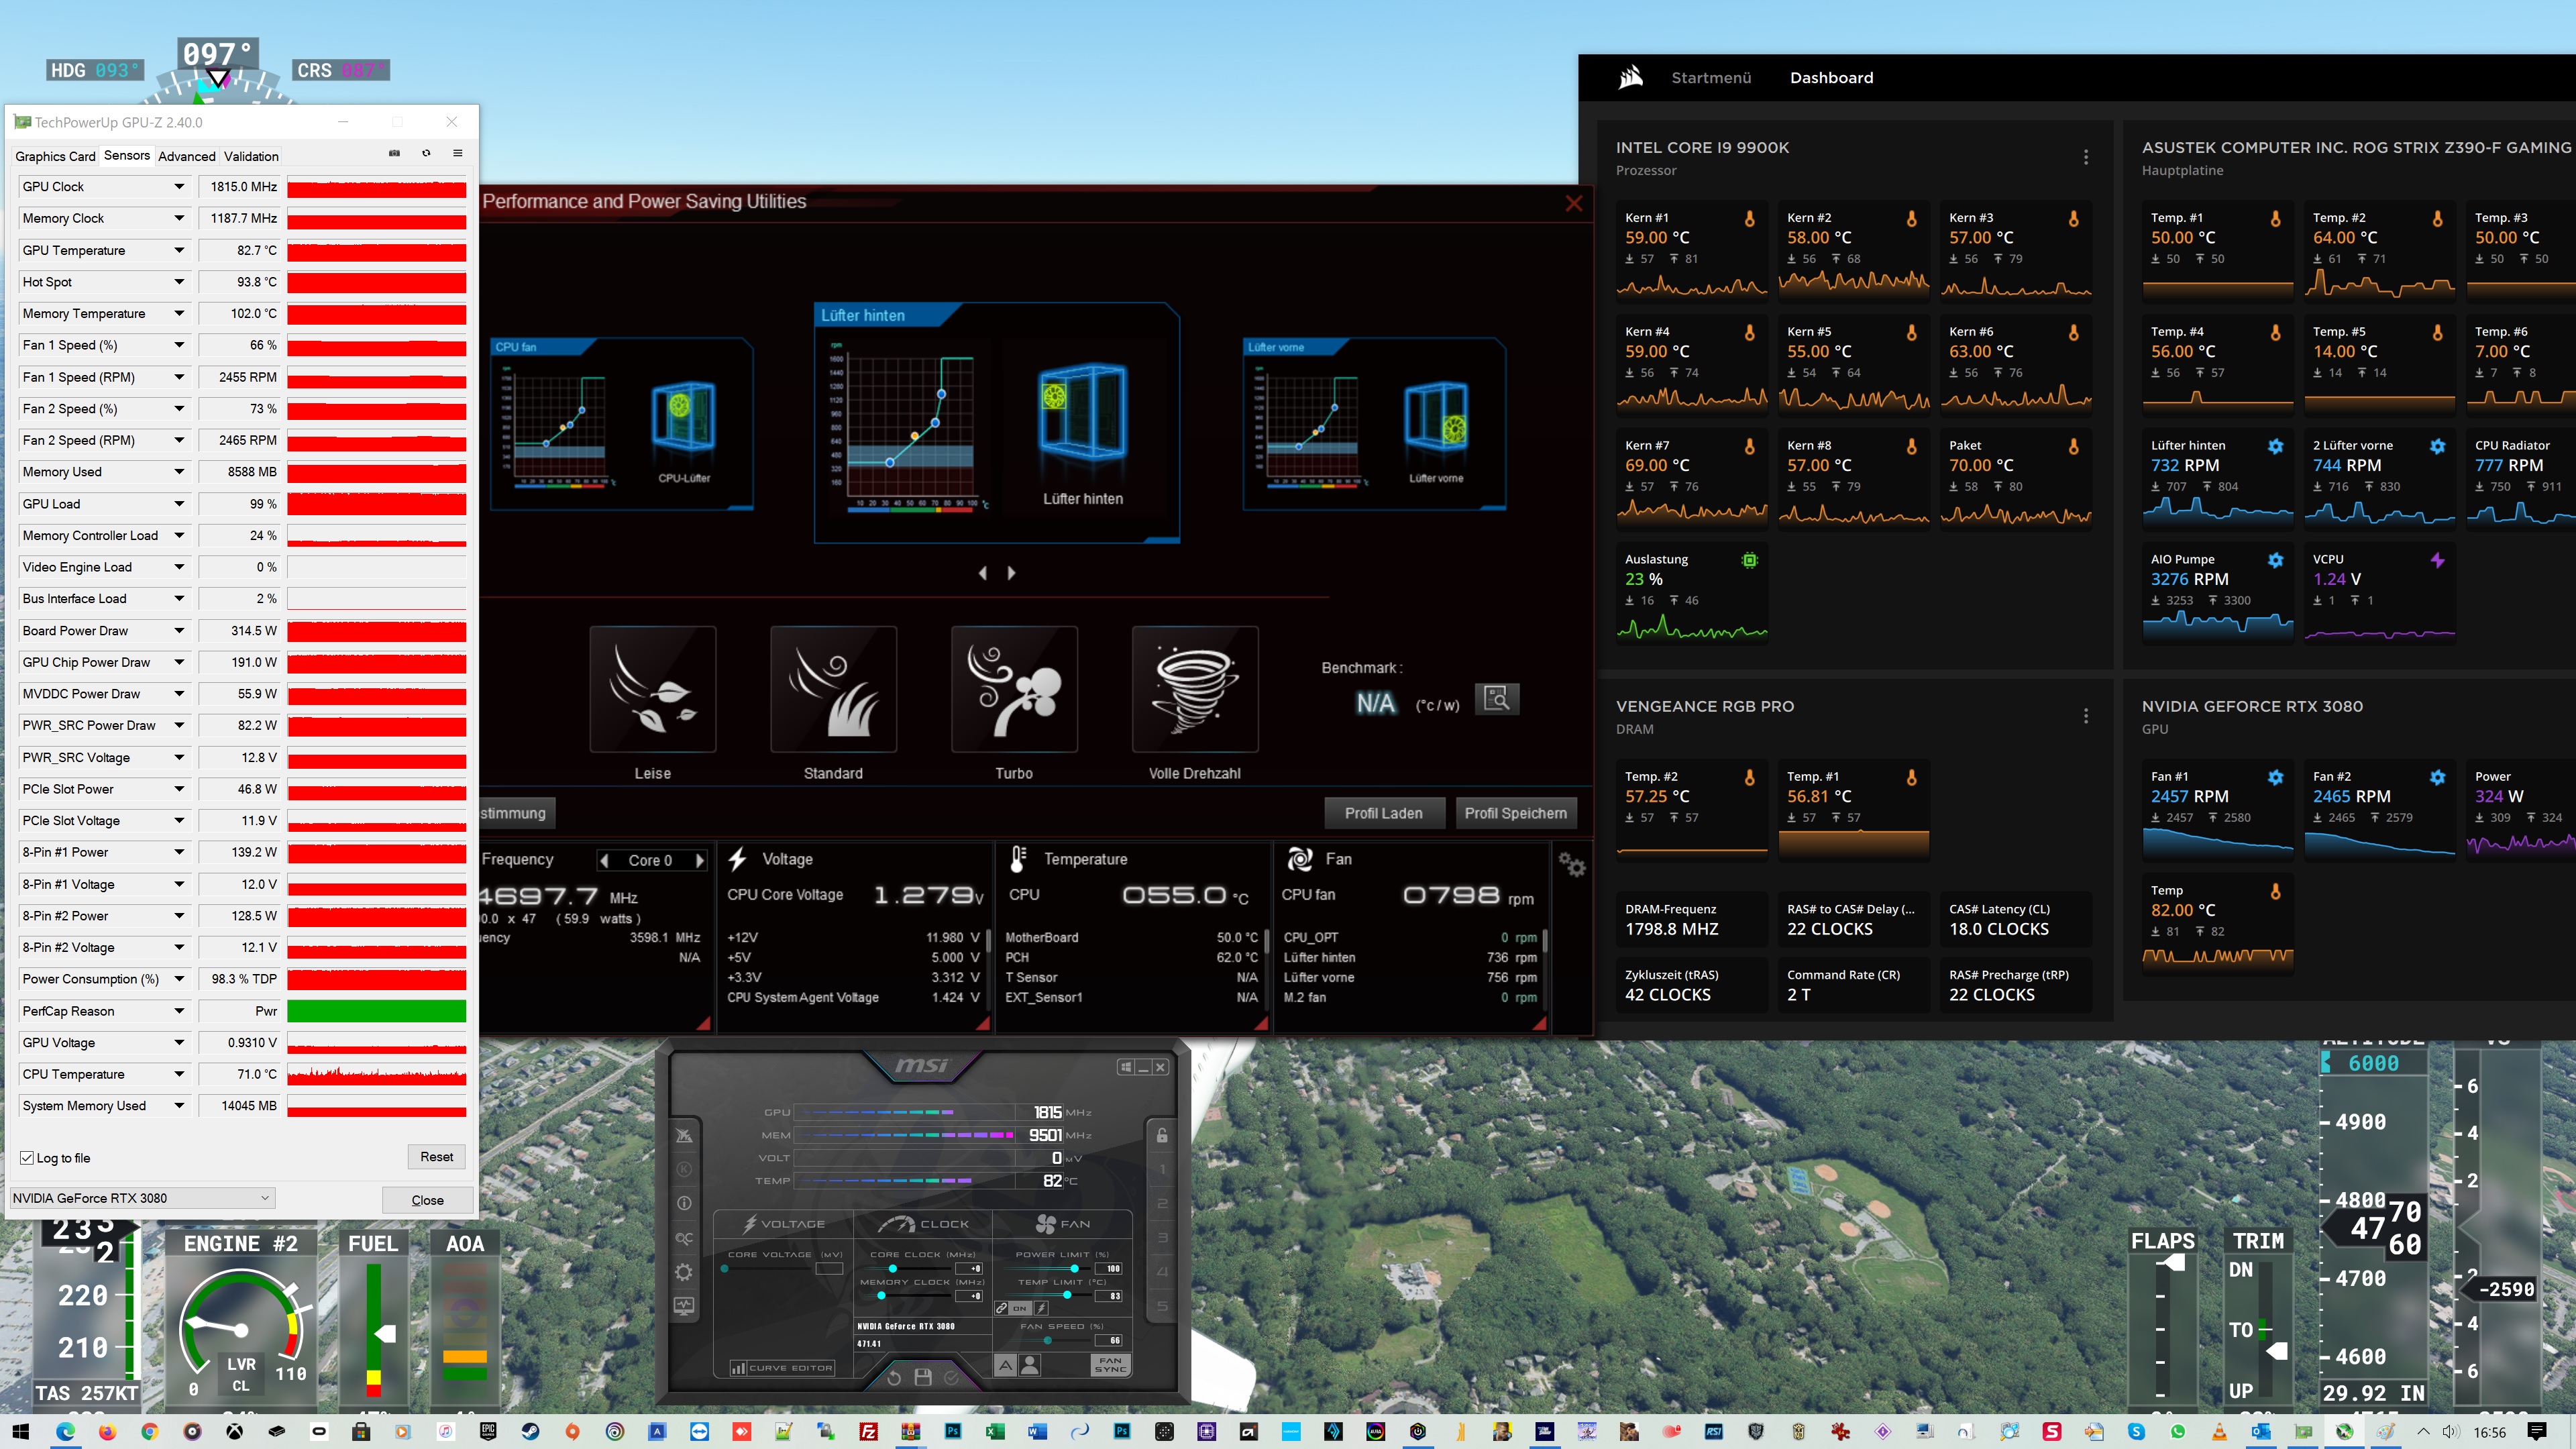Viewport: 2576px width, 1449px height.
Task: Click the Afterburner profile lock icon
Action: click(x=1161, y=1135)
